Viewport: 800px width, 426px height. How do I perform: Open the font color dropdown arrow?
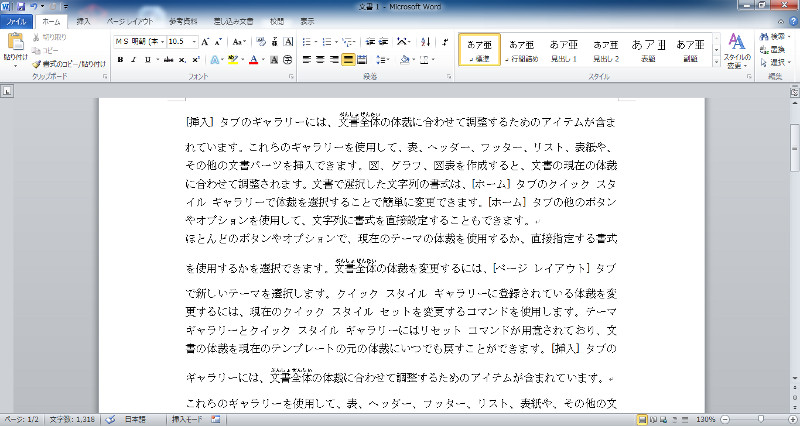pos(263,60)
